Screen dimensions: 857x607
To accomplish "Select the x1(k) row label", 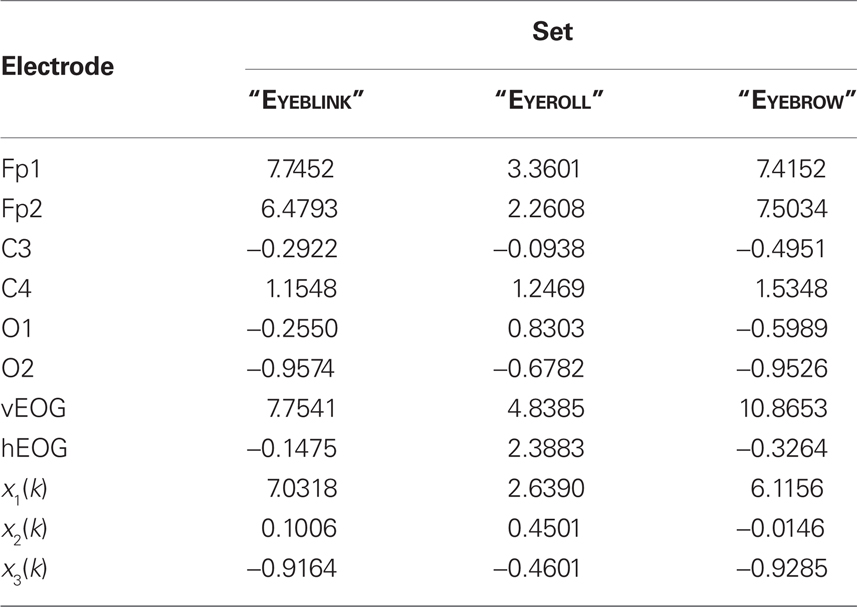I will click(25, 490).
